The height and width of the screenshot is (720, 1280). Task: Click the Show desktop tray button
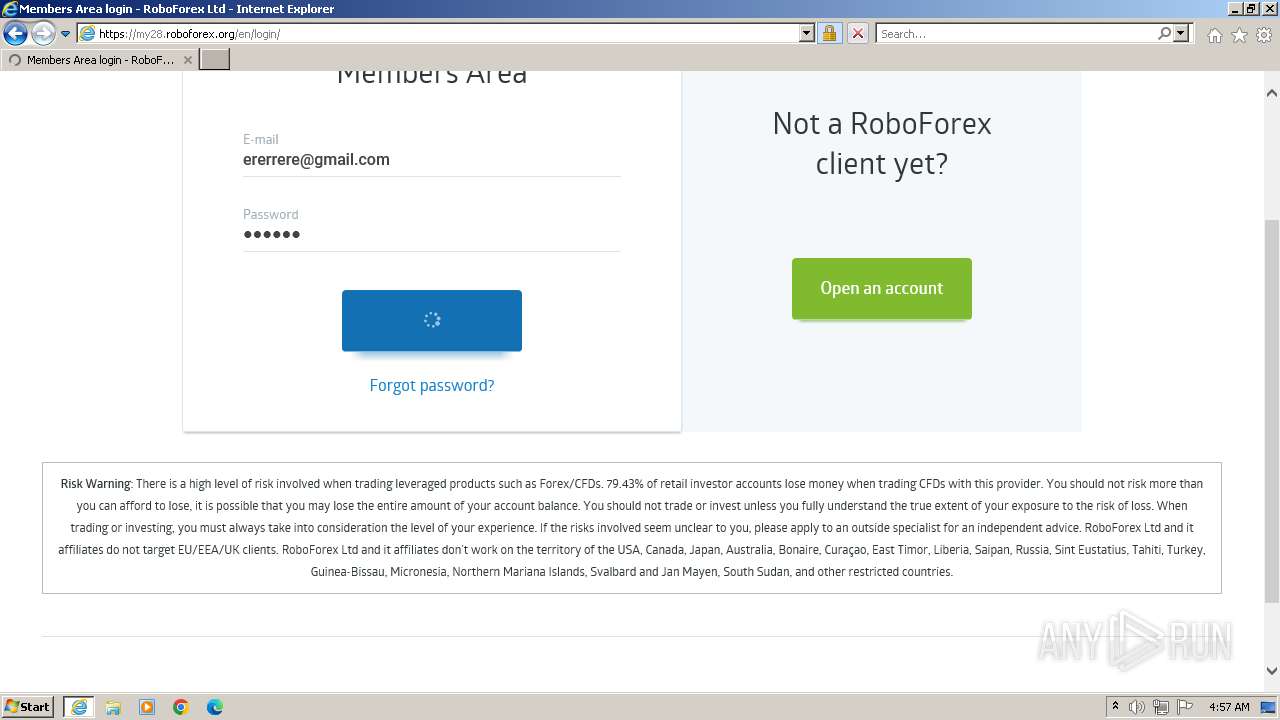click(x=1269, y=707)
